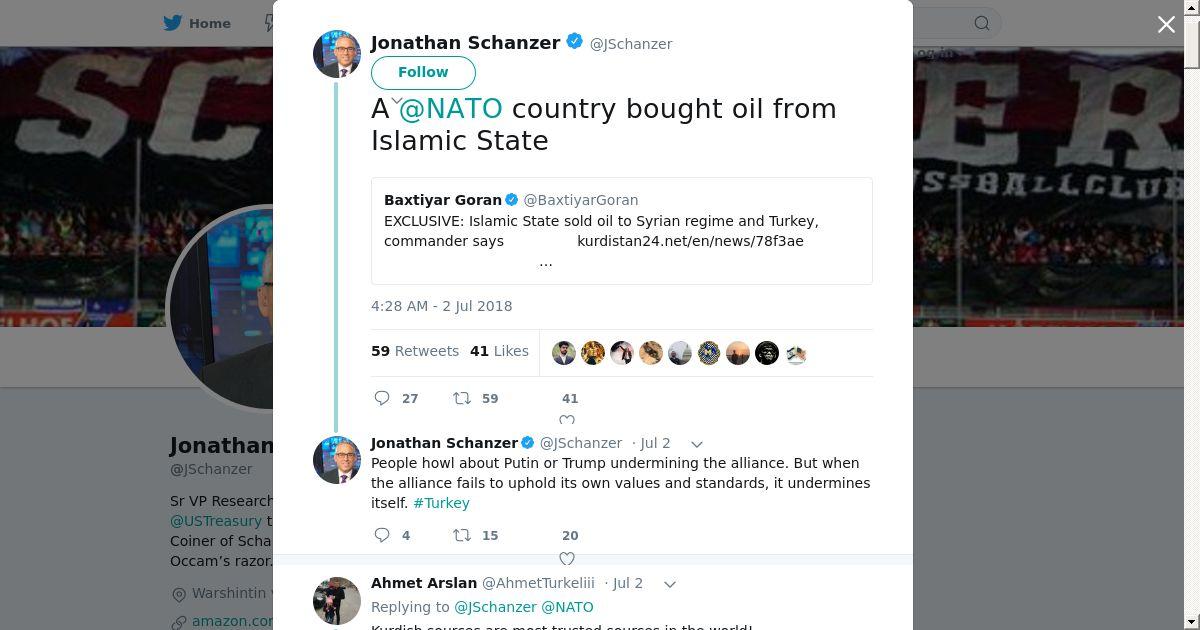Reply to the main NATO tweet
The width and height of the screenshot is (1200, 630).
click(382, 398)
